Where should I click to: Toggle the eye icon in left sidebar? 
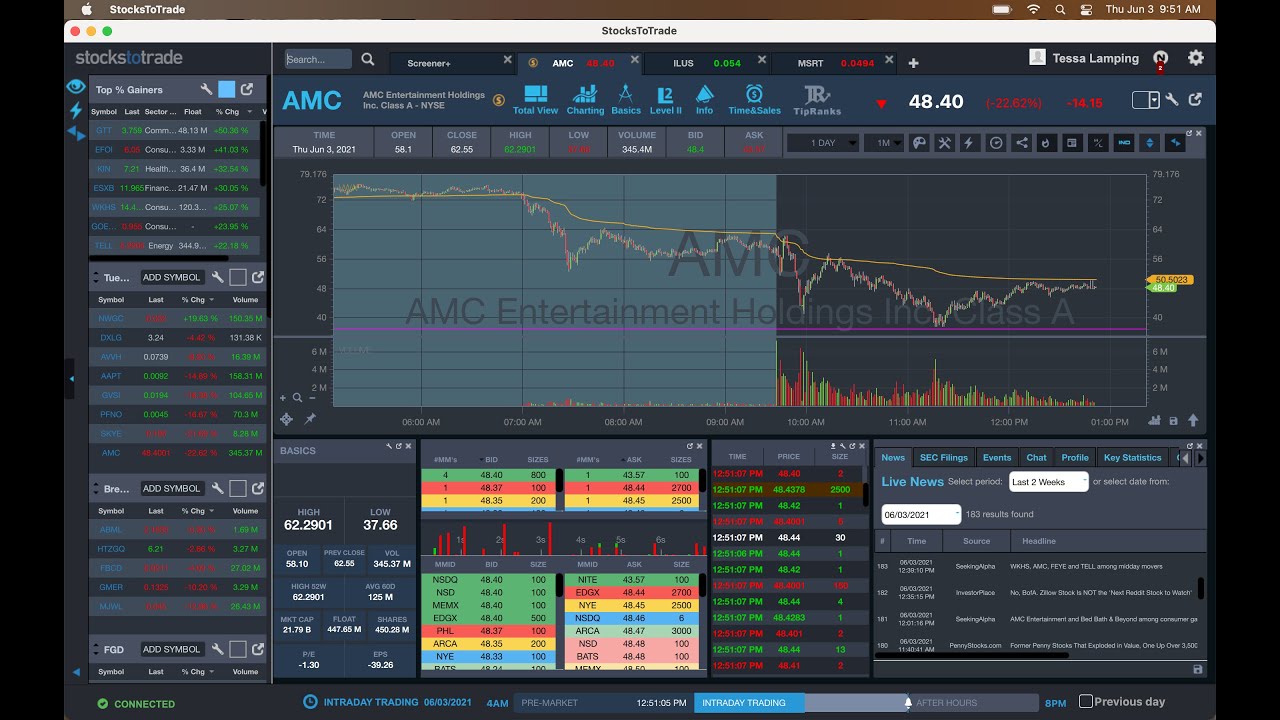click(x=76, y=87)
